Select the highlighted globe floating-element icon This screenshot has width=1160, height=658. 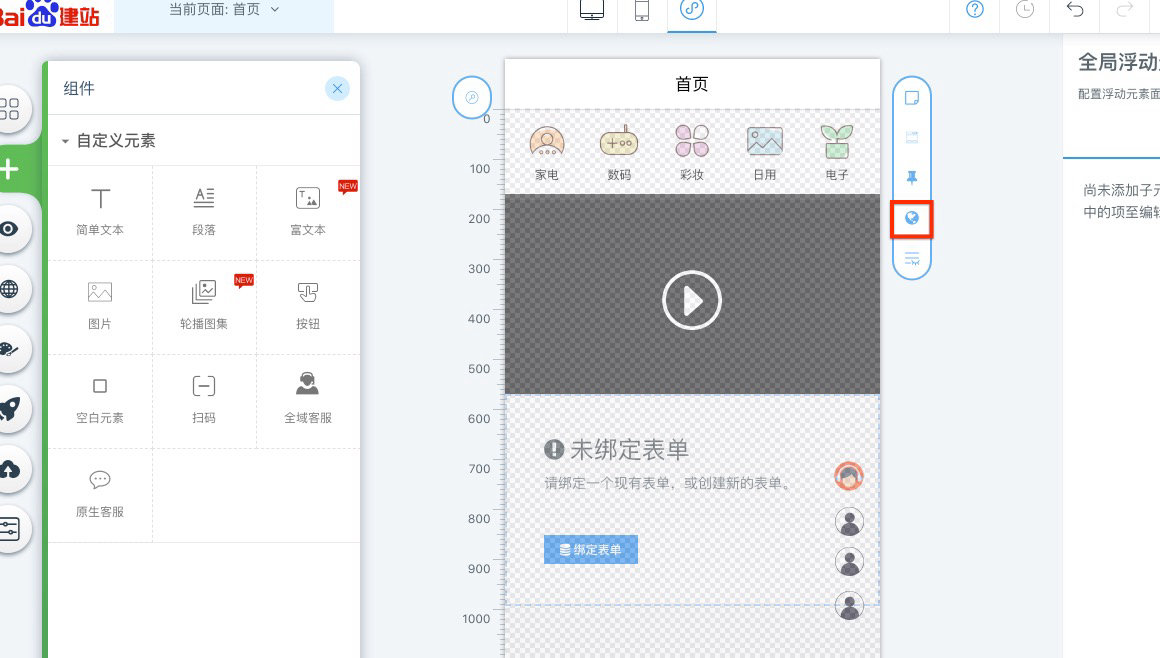[x=912, y=218]
